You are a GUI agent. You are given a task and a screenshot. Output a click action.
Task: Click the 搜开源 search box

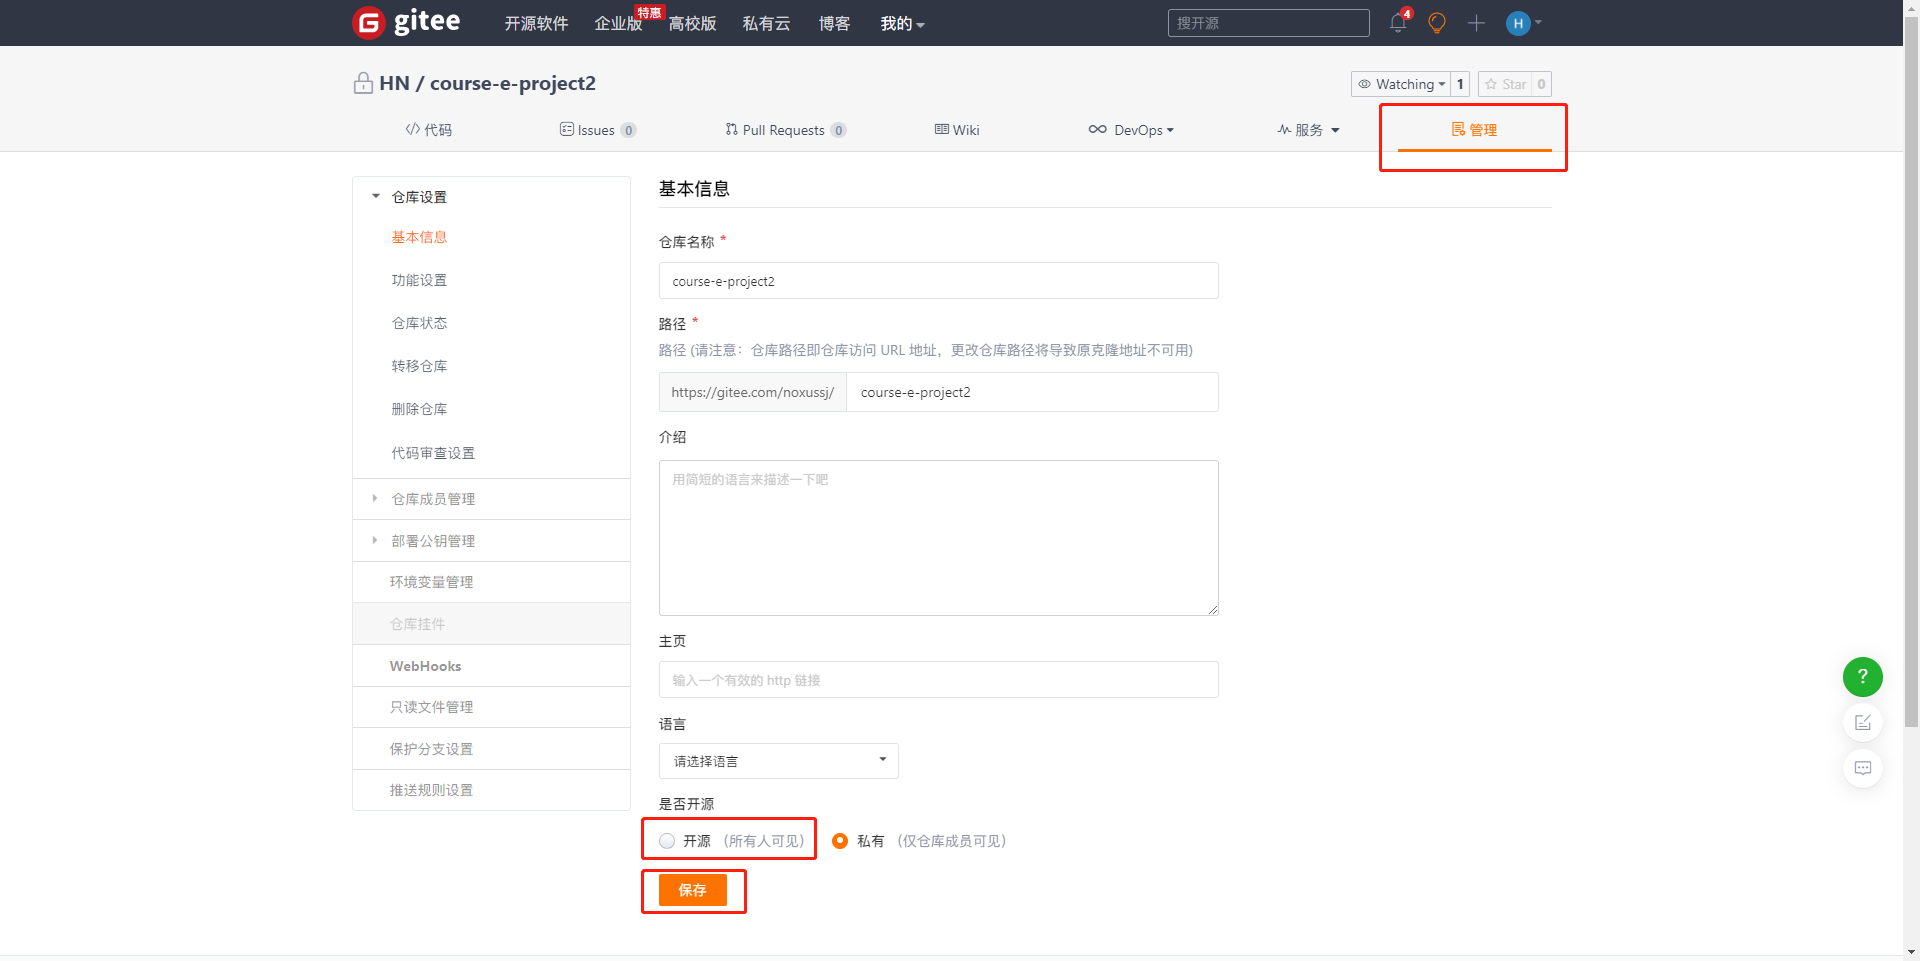pyautogui.click(x=1268, y=23)
